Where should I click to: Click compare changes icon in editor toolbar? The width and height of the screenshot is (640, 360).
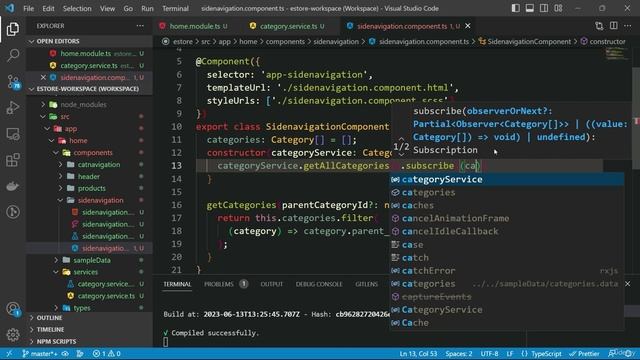tap(599, 26)
